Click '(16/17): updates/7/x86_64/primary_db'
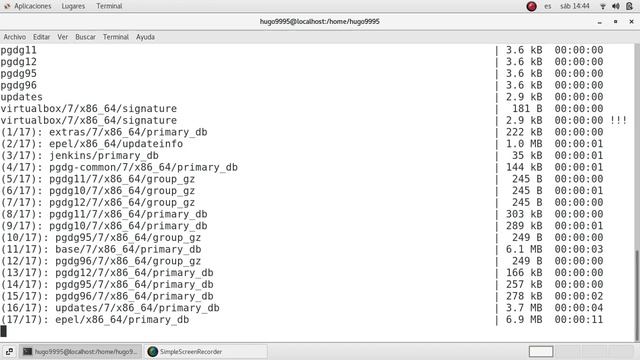This screenshot has width=640, height=360. point(110,308)
